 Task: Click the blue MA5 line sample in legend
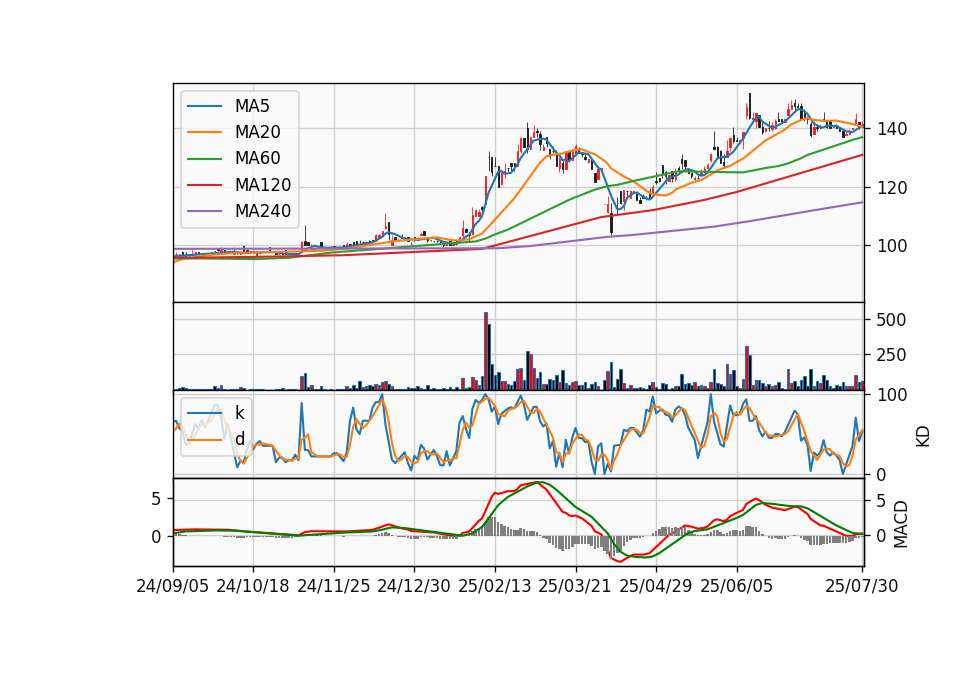[x=204, y=106]
